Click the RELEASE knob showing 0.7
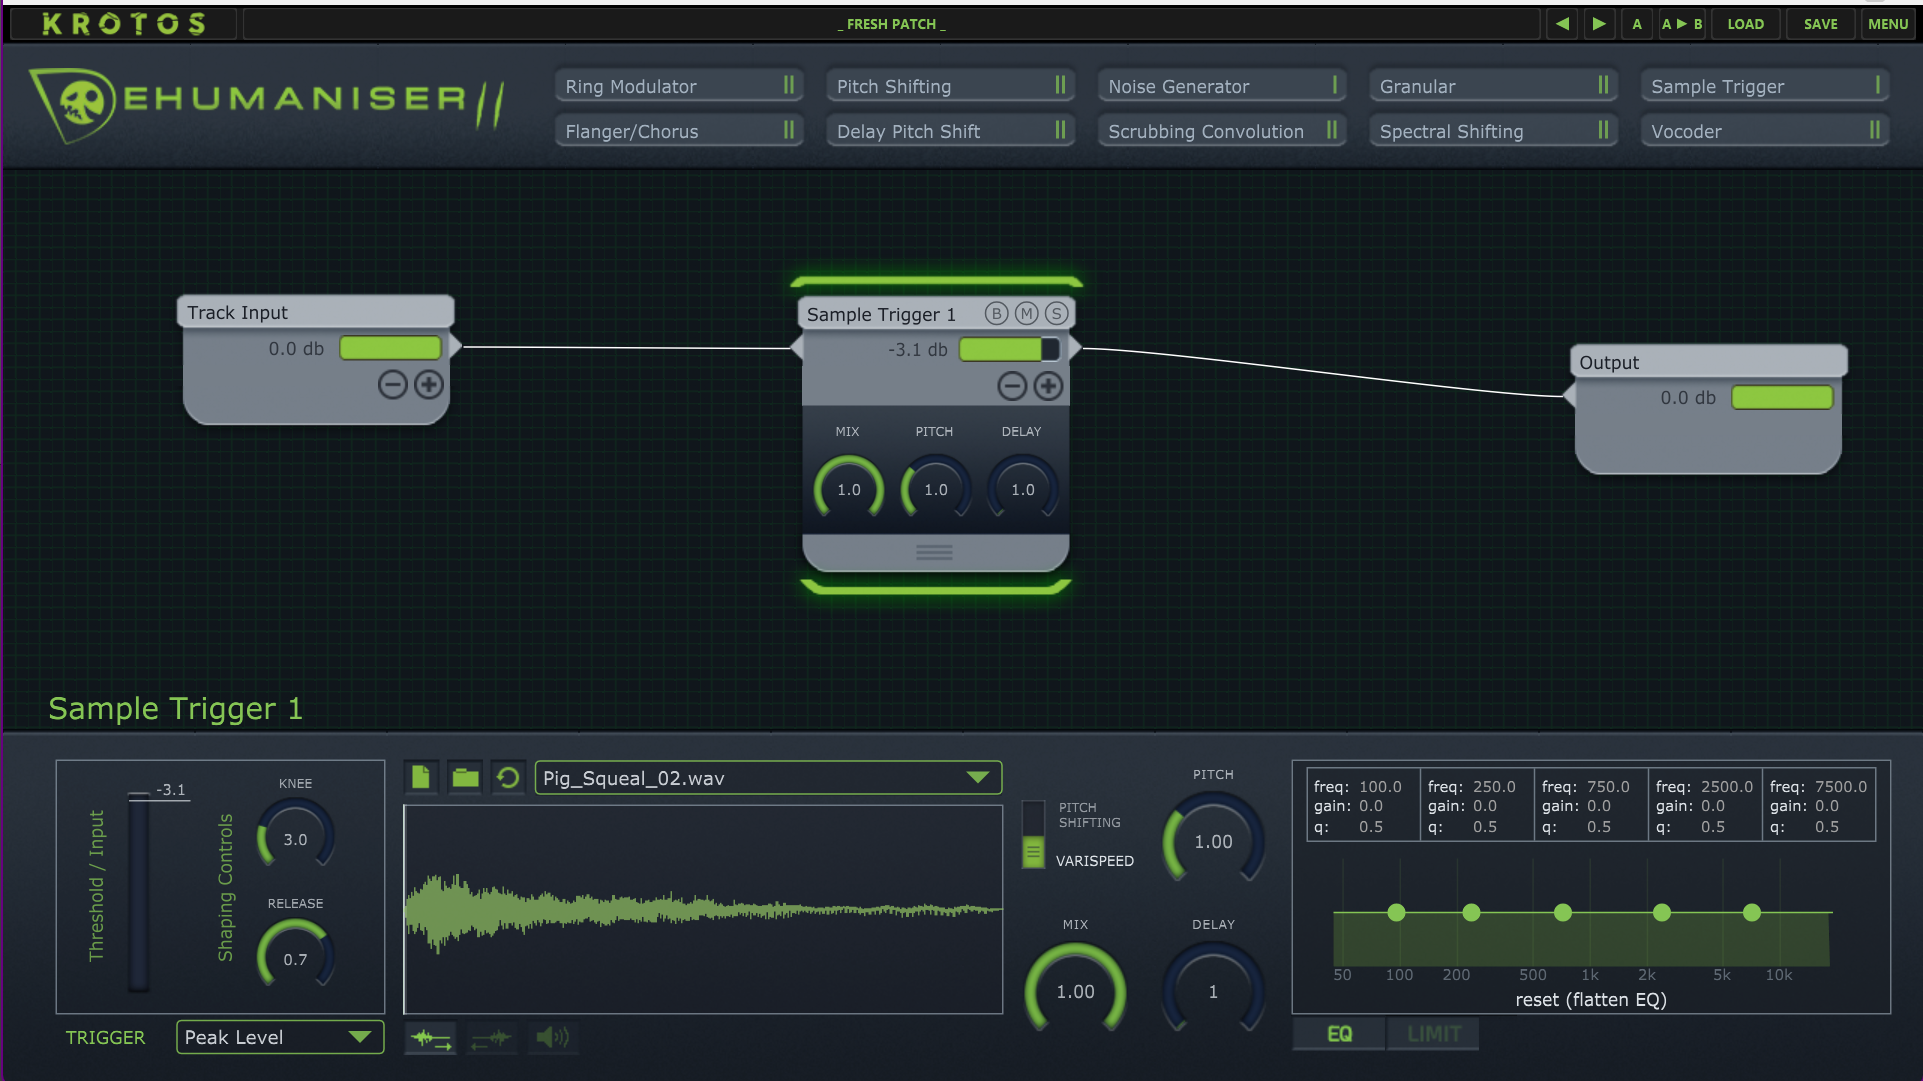The image size is (1923, 1081). [295, 955]
